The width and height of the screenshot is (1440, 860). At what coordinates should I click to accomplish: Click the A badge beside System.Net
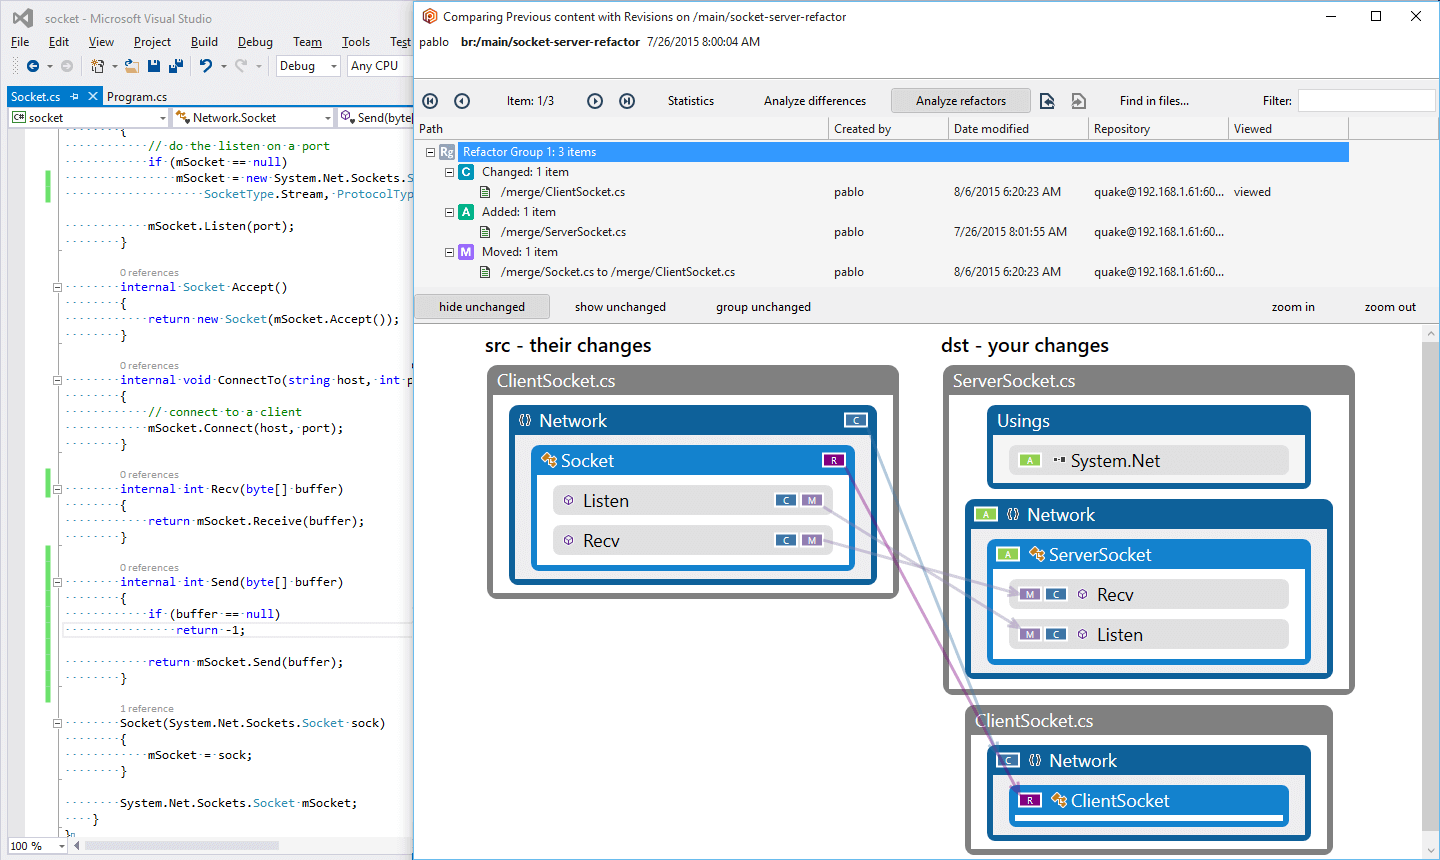1029,460
